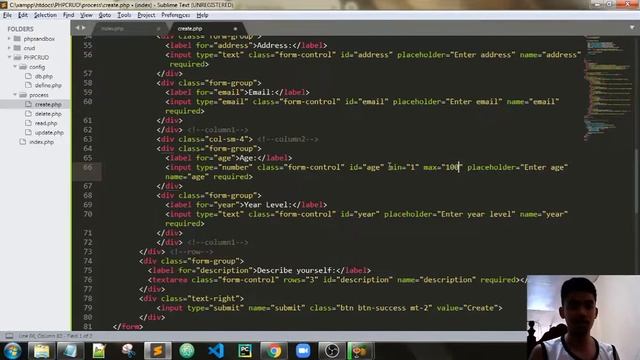The height and width of the screenshot is (360, 640).
Task: Expand the phpsandbox folder arrow
Action: click(x=9, y=39)
